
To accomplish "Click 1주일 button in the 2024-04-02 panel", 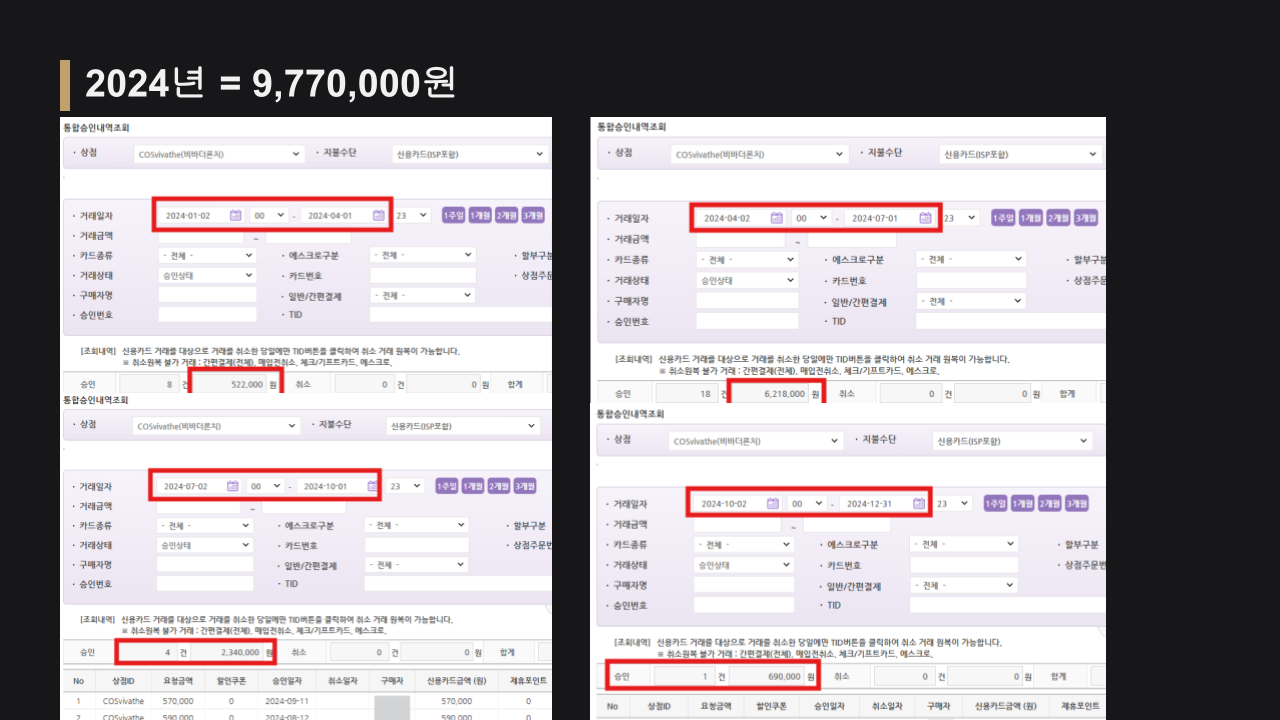I will click(1003, 218).
